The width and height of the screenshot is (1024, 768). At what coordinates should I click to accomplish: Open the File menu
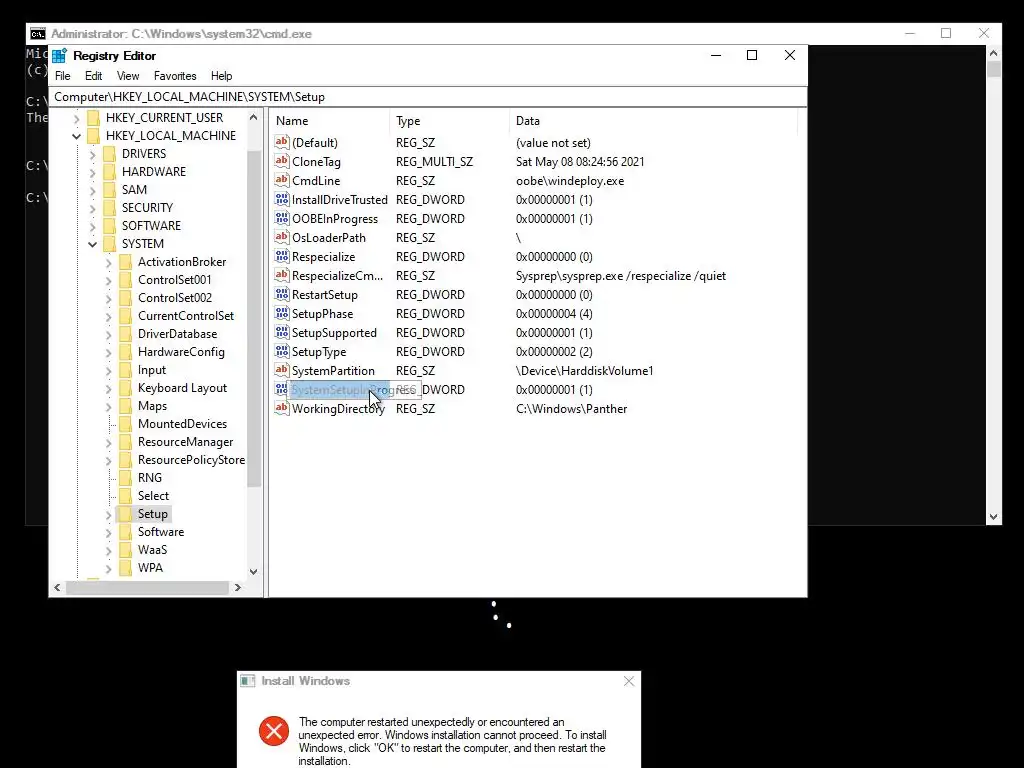click(x=63, y=76)
